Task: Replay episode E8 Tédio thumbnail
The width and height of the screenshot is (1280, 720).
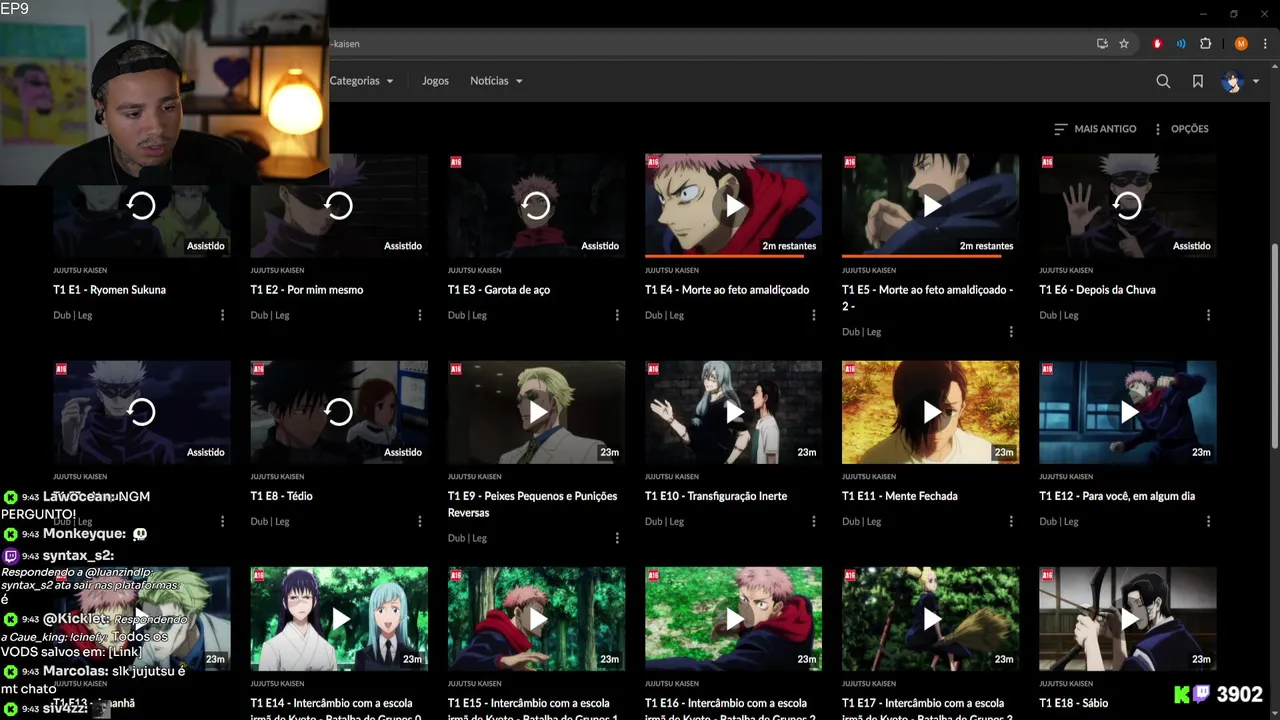Action: pyautogui.click(x=339, y=412)
